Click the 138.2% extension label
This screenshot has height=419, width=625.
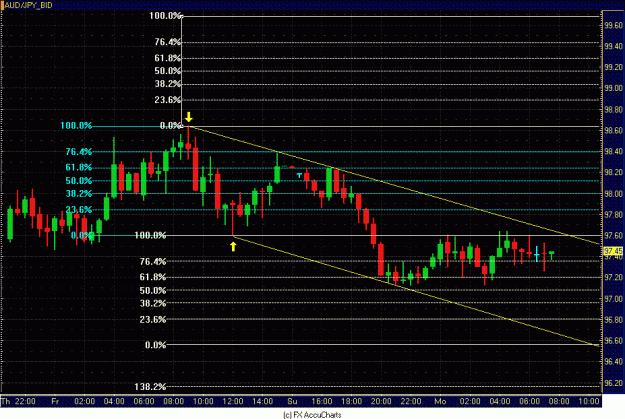150,386
